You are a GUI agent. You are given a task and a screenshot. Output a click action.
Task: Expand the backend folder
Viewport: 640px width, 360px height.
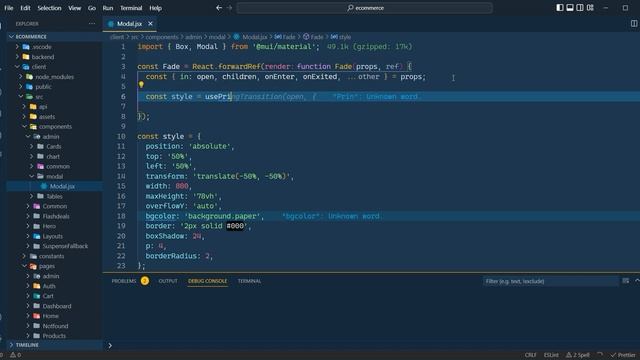coord(54,57)
